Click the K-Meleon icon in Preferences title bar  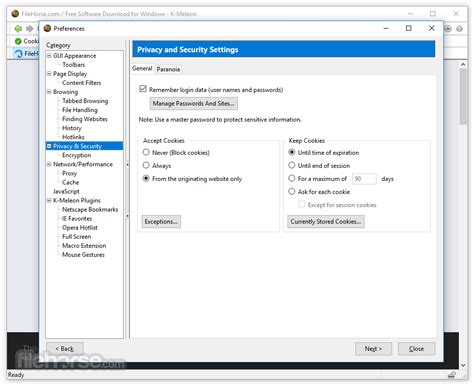[47, 28]
